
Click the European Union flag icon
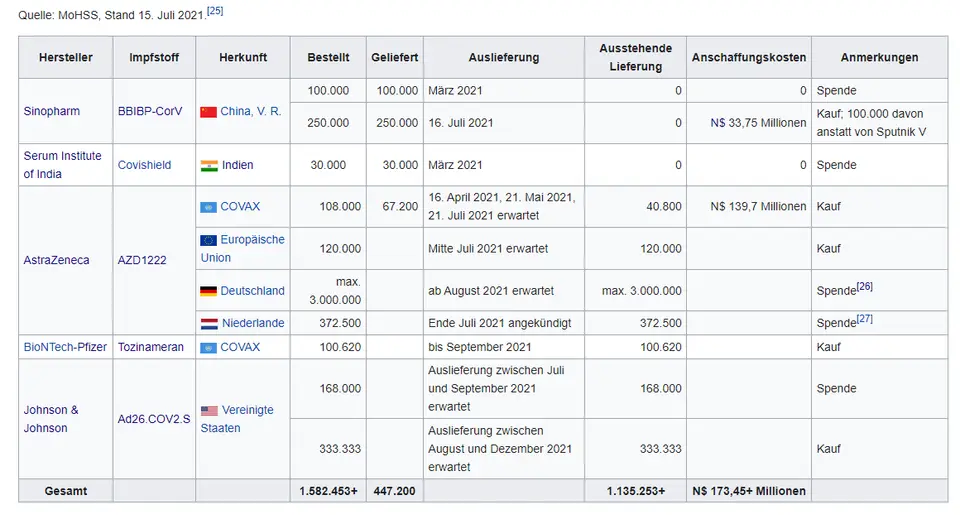(x=208, y=240)
